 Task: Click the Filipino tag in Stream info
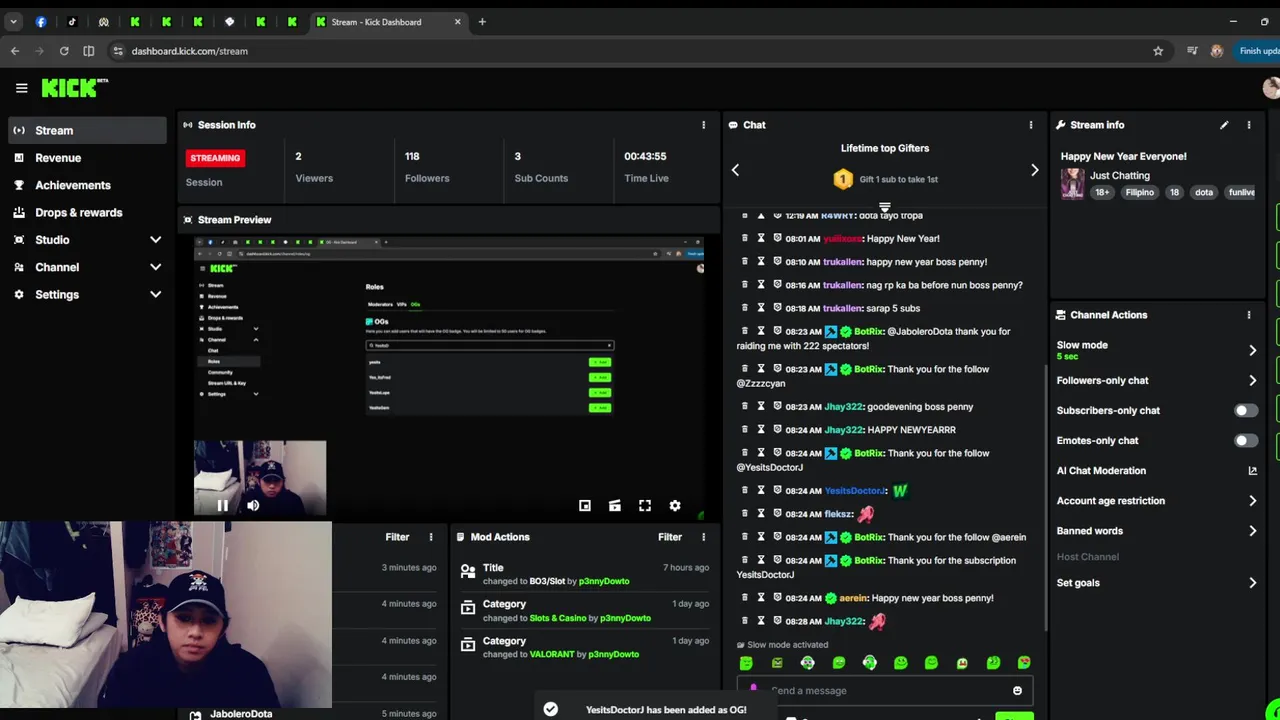(1139, 192)
